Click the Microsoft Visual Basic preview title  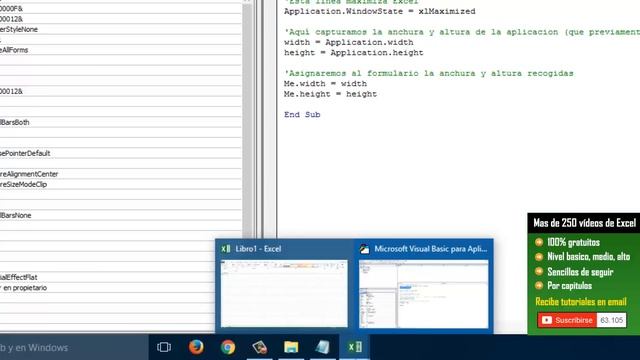431,249
